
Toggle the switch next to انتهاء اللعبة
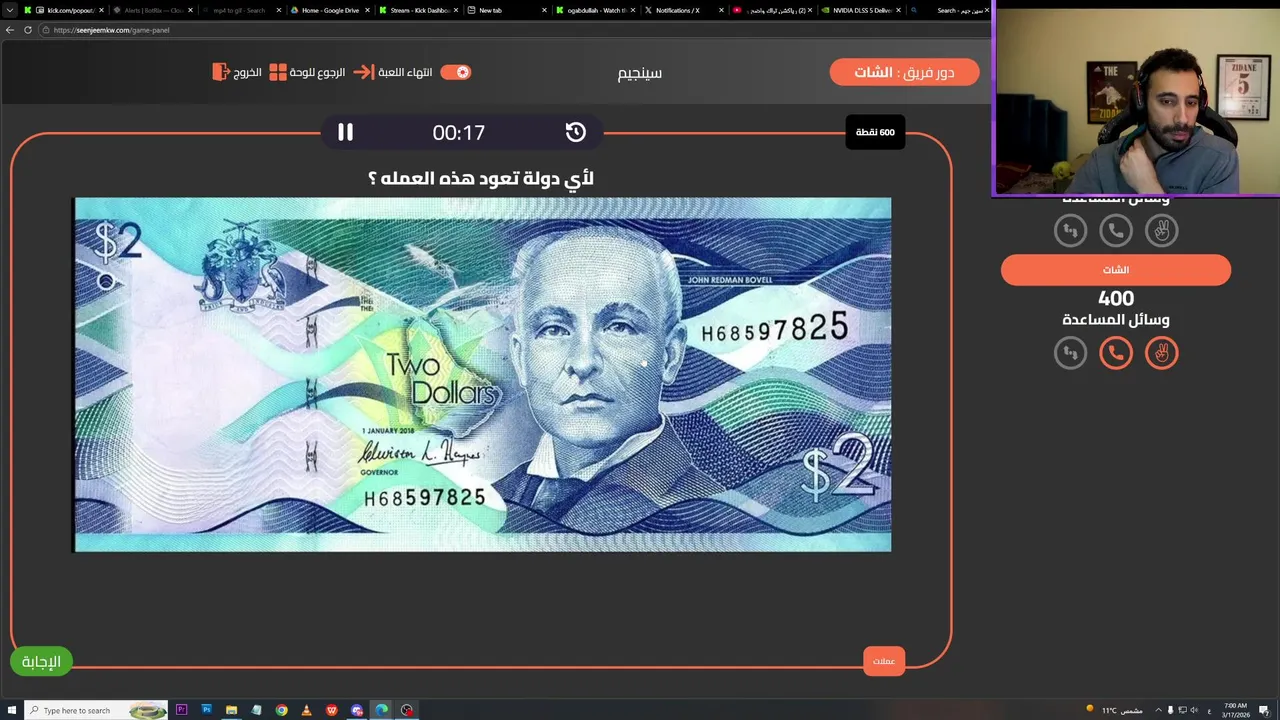pyautogui.click(x=456, y=72)
